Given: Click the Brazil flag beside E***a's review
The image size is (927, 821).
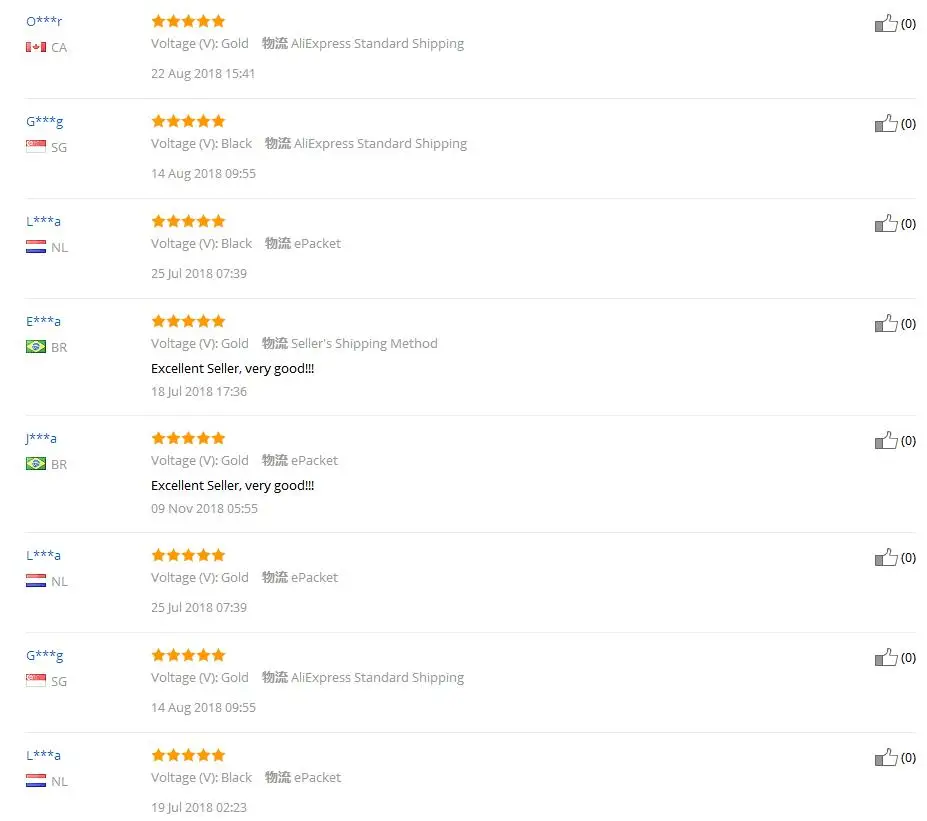Looking at the screenshot, I should click(x=35, y=346).
